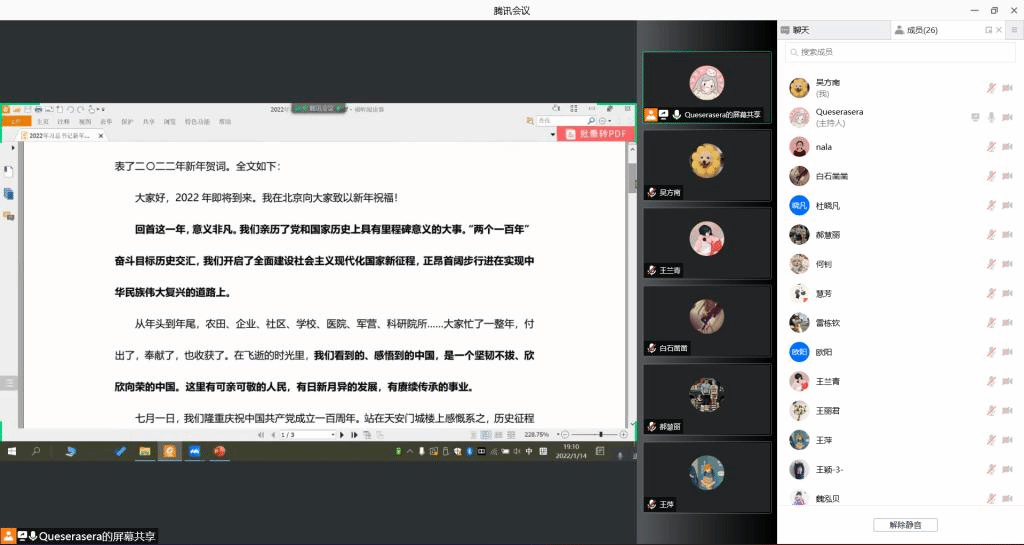Click the 解除静音 unmute button
Image resolution: width=1024 pixels, height=545 pixels.
[x=904, y=524]
